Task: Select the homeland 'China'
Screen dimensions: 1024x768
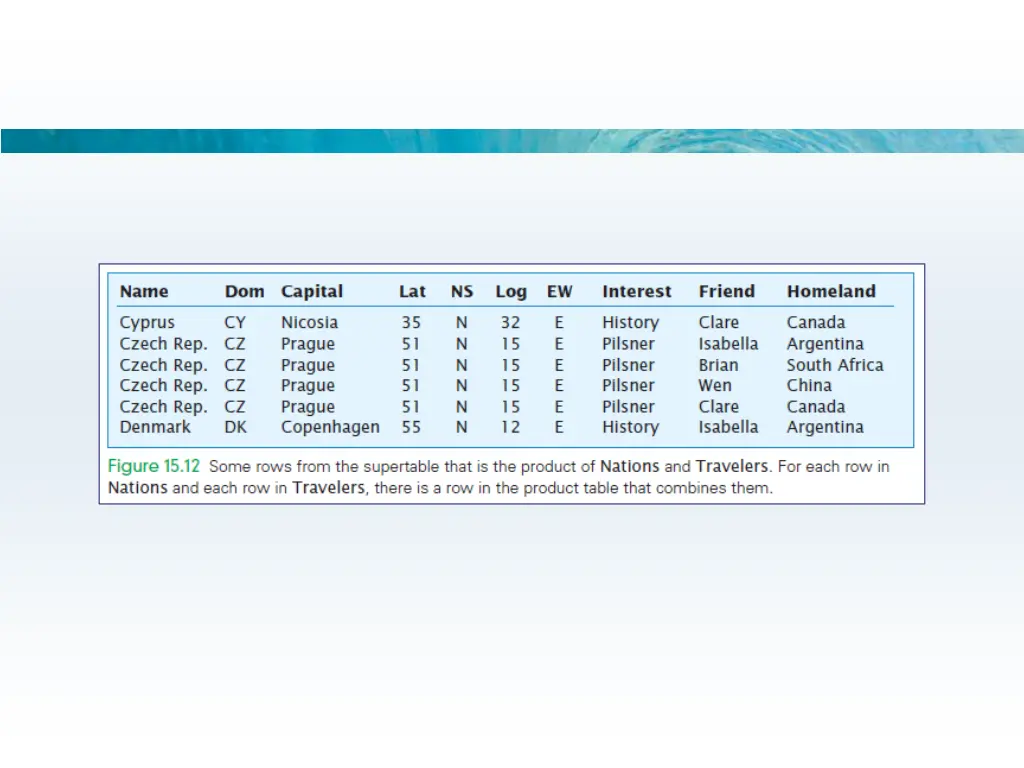Action: point(809,385)
